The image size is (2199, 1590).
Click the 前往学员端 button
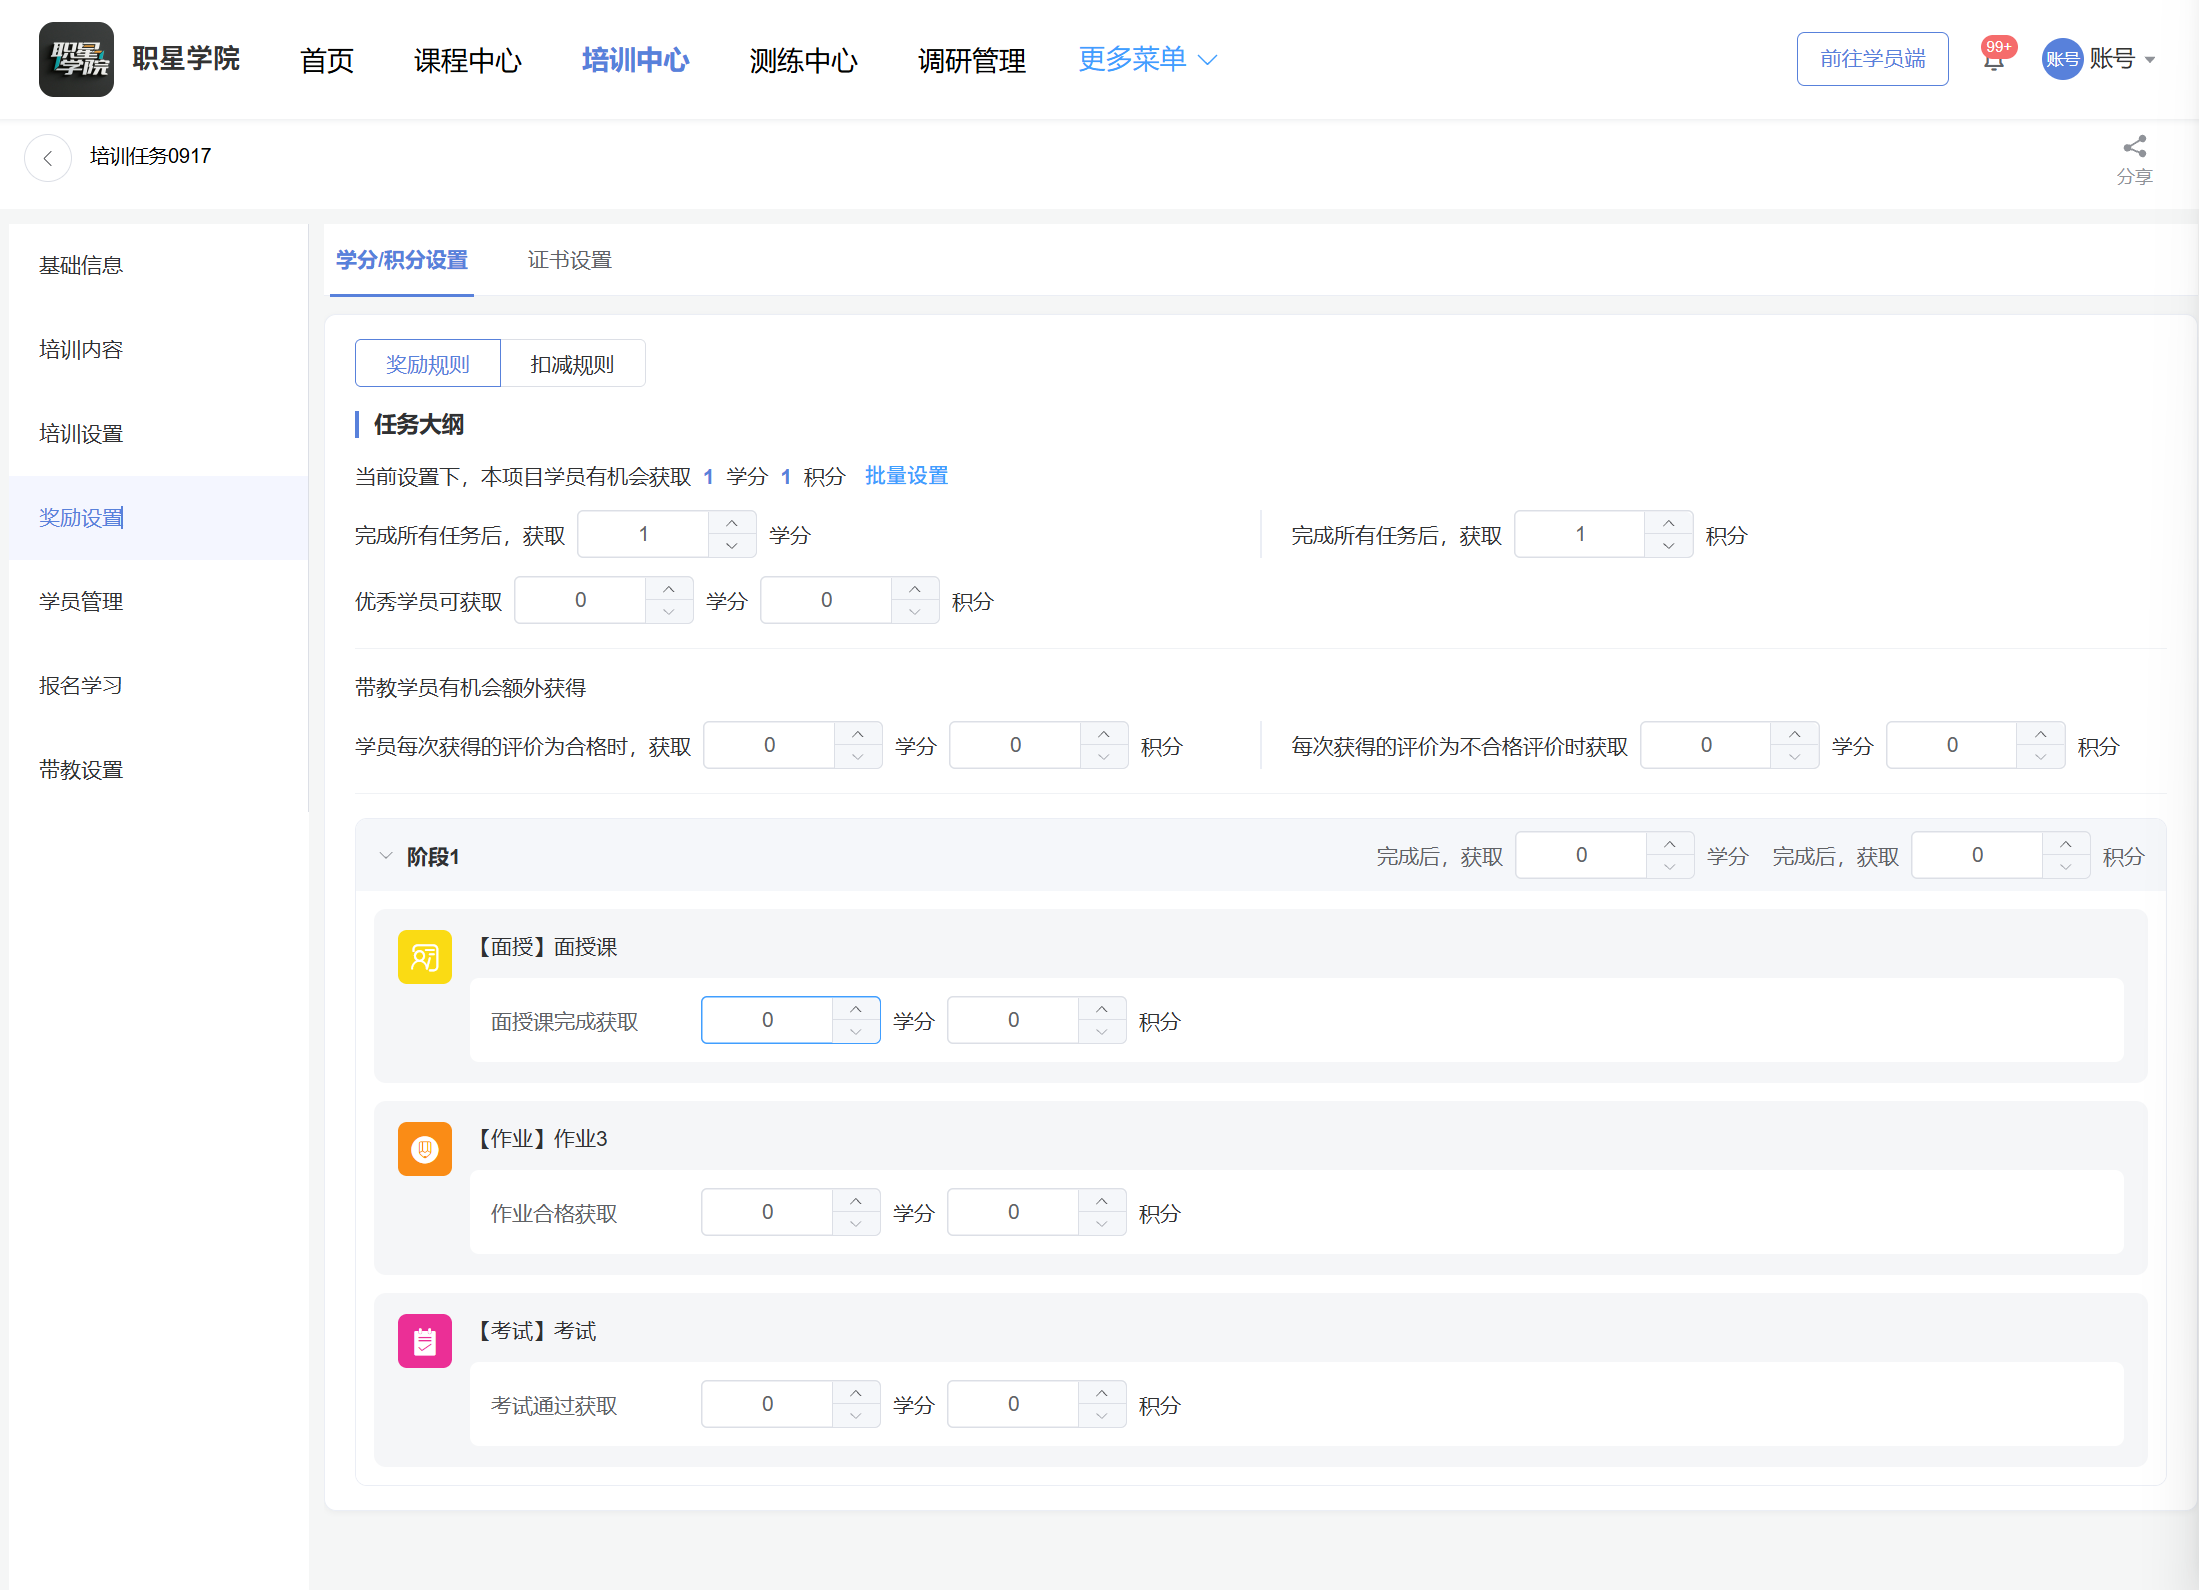1872,59
